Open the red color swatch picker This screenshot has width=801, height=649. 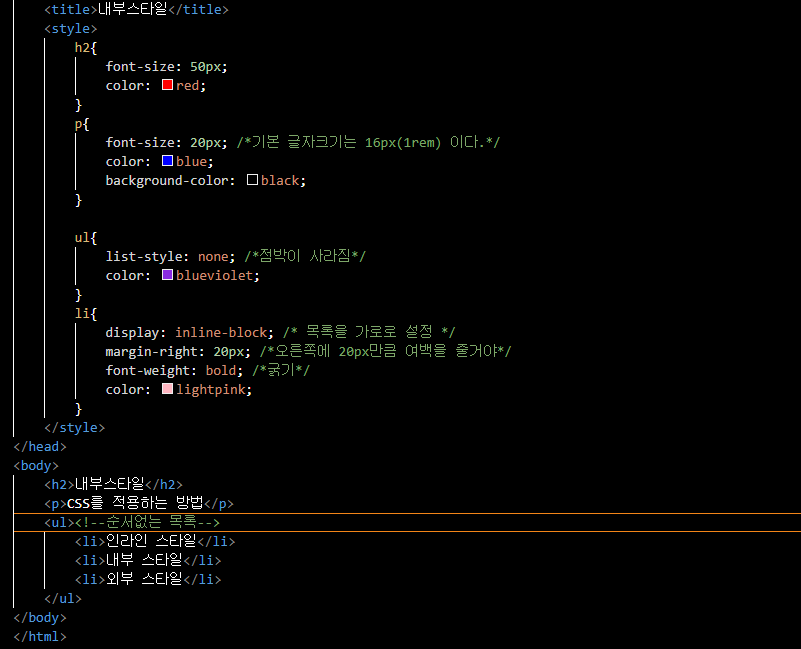pos(167,85)
